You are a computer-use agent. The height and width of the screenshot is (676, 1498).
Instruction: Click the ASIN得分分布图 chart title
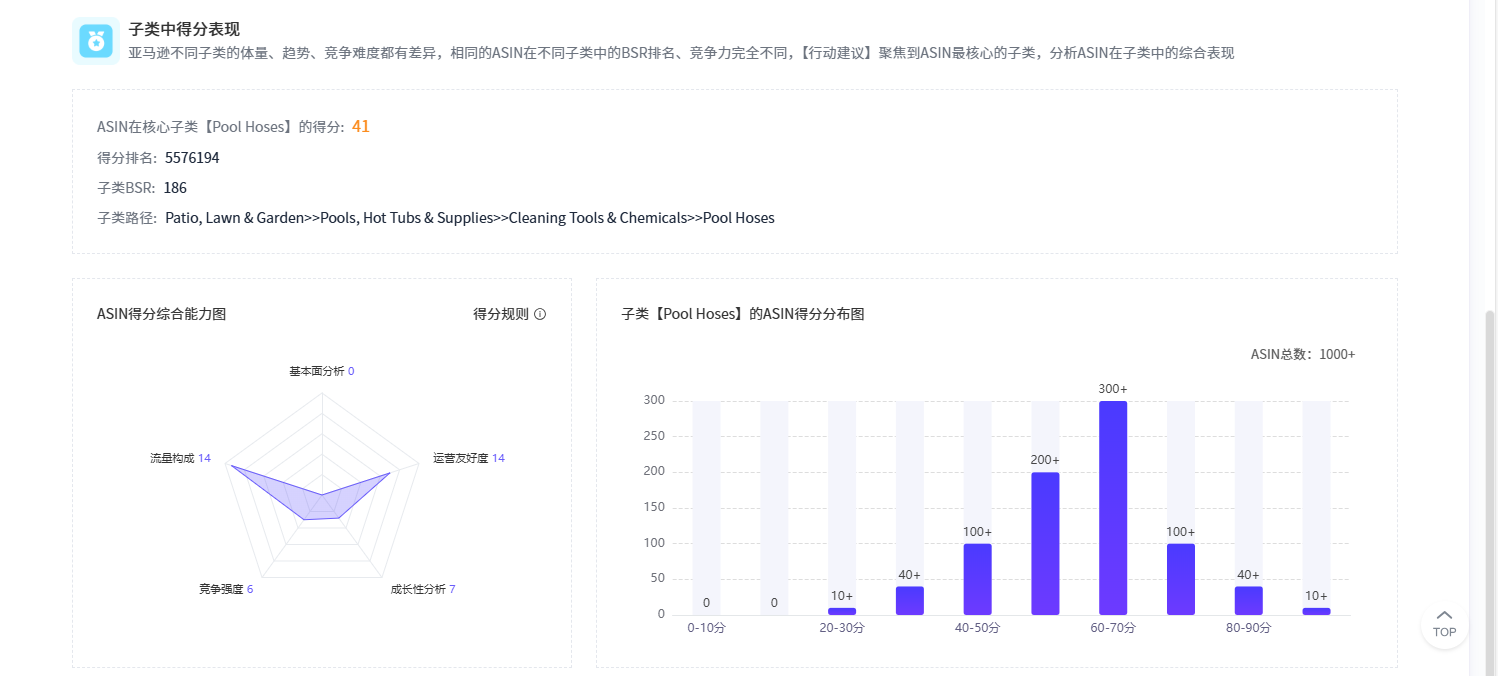743,314
